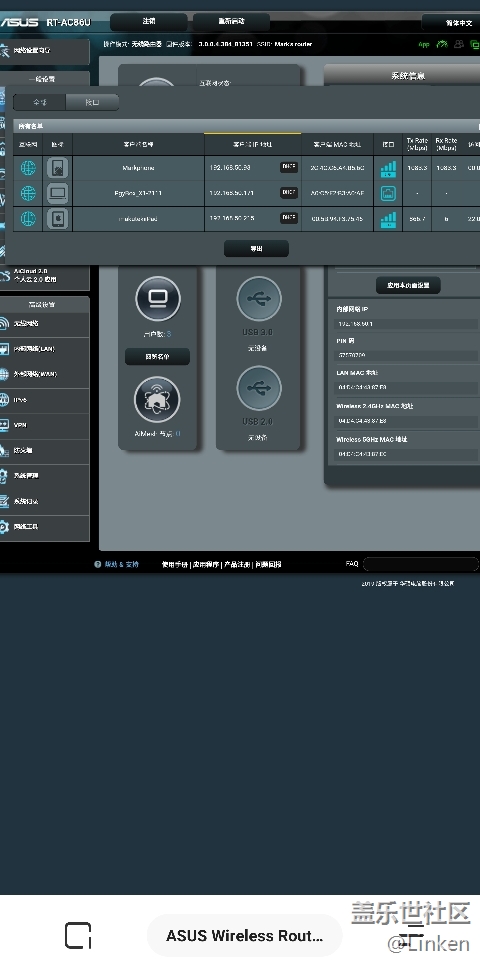Click the green App status link
480x975 pixels.
(424, 45)
